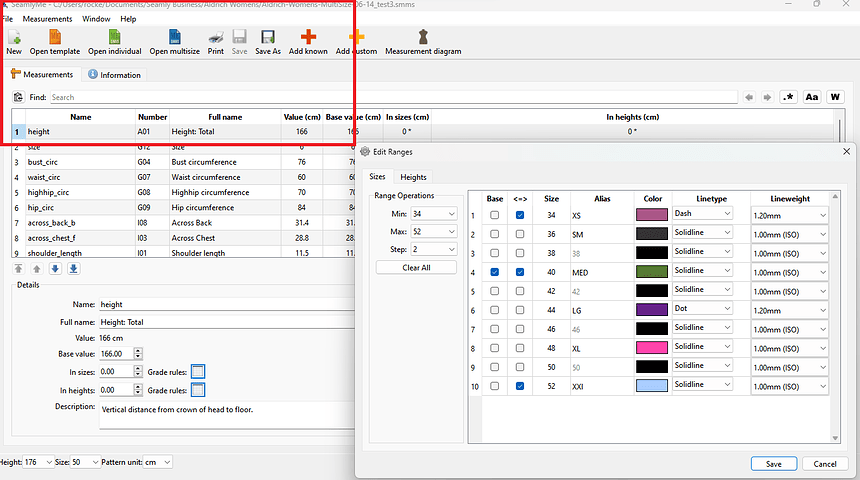Enable the Base checkbox for size 44
860x480 pixels.
tap(494, 310)
